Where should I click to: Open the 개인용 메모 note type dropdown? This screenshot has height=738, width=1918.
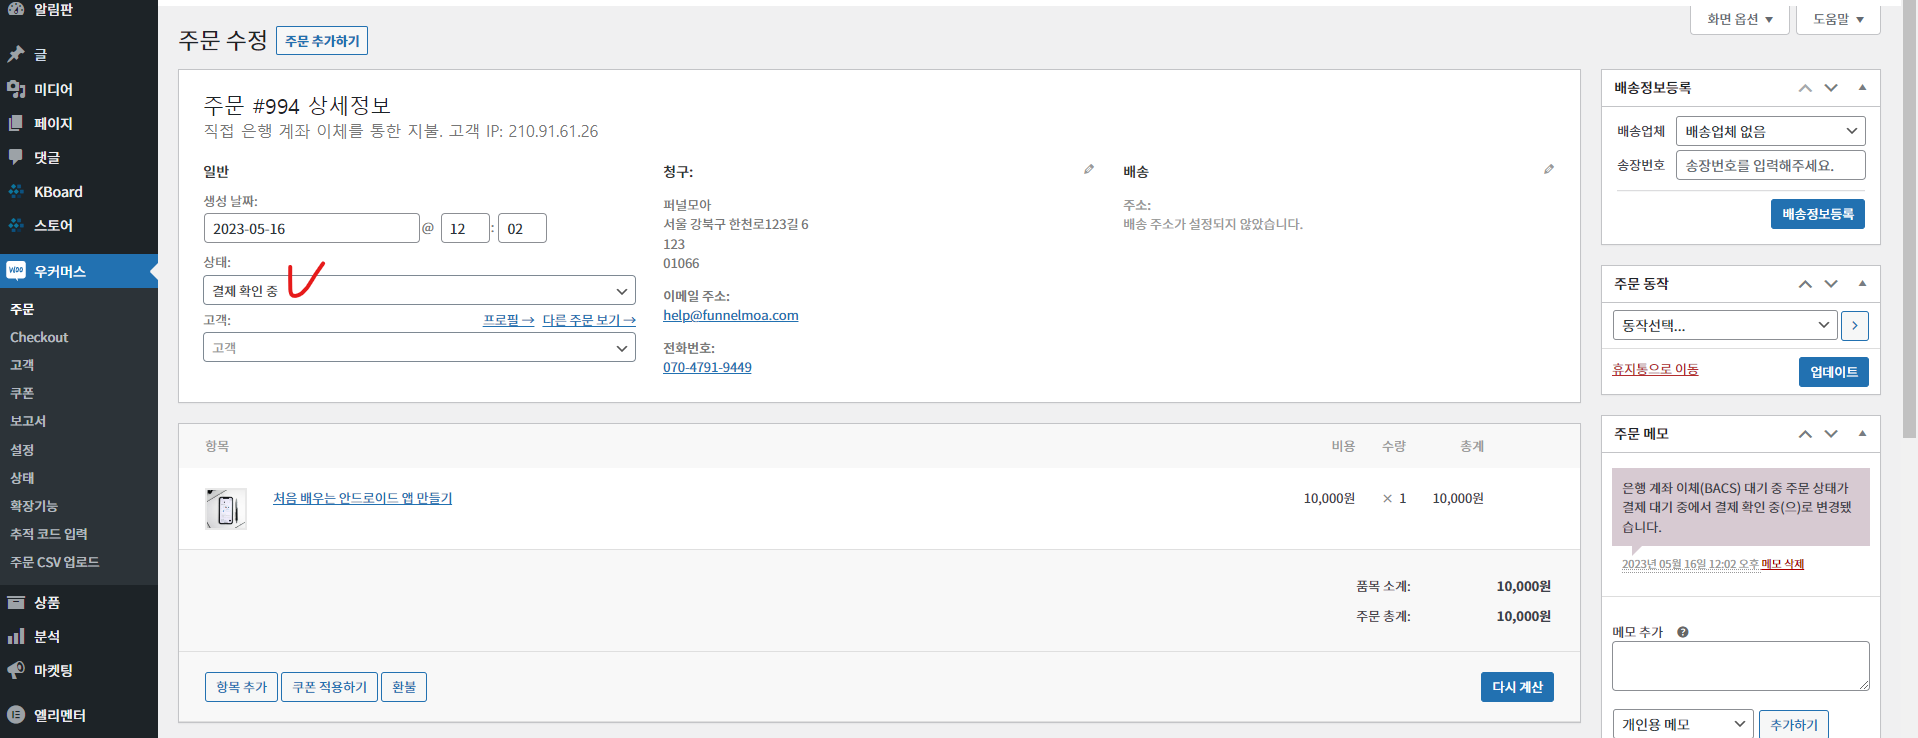click(1682, 724)
